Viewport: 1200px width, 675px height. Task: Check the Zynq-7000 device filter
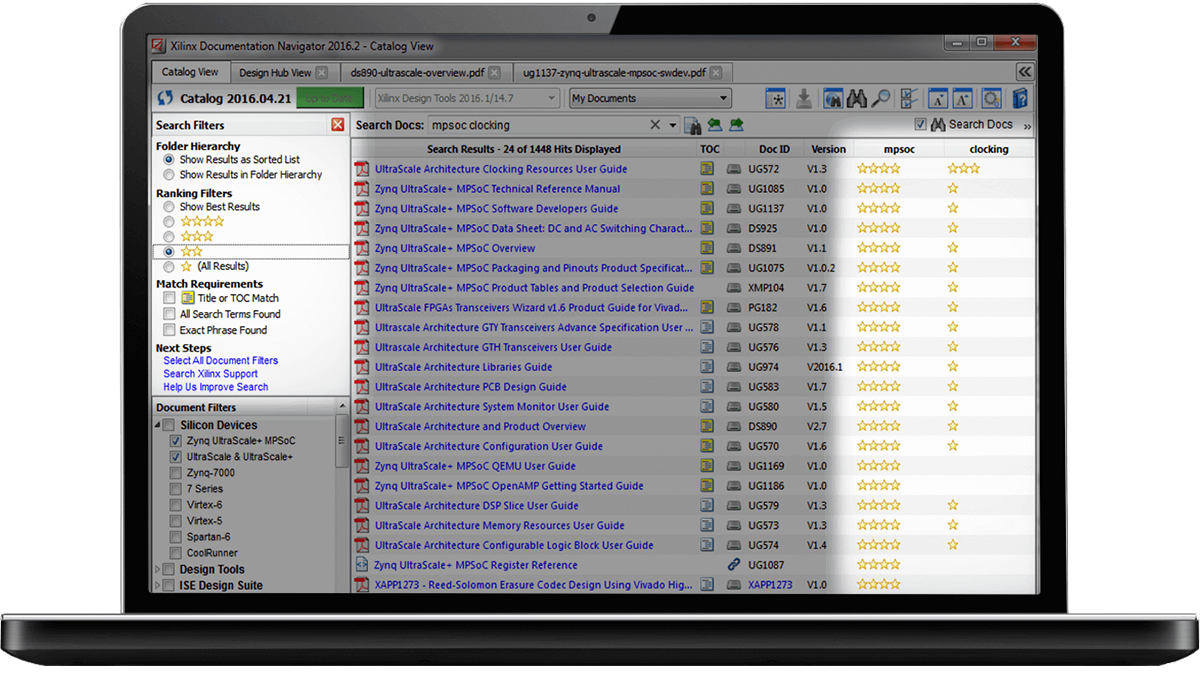pos(176,473)
